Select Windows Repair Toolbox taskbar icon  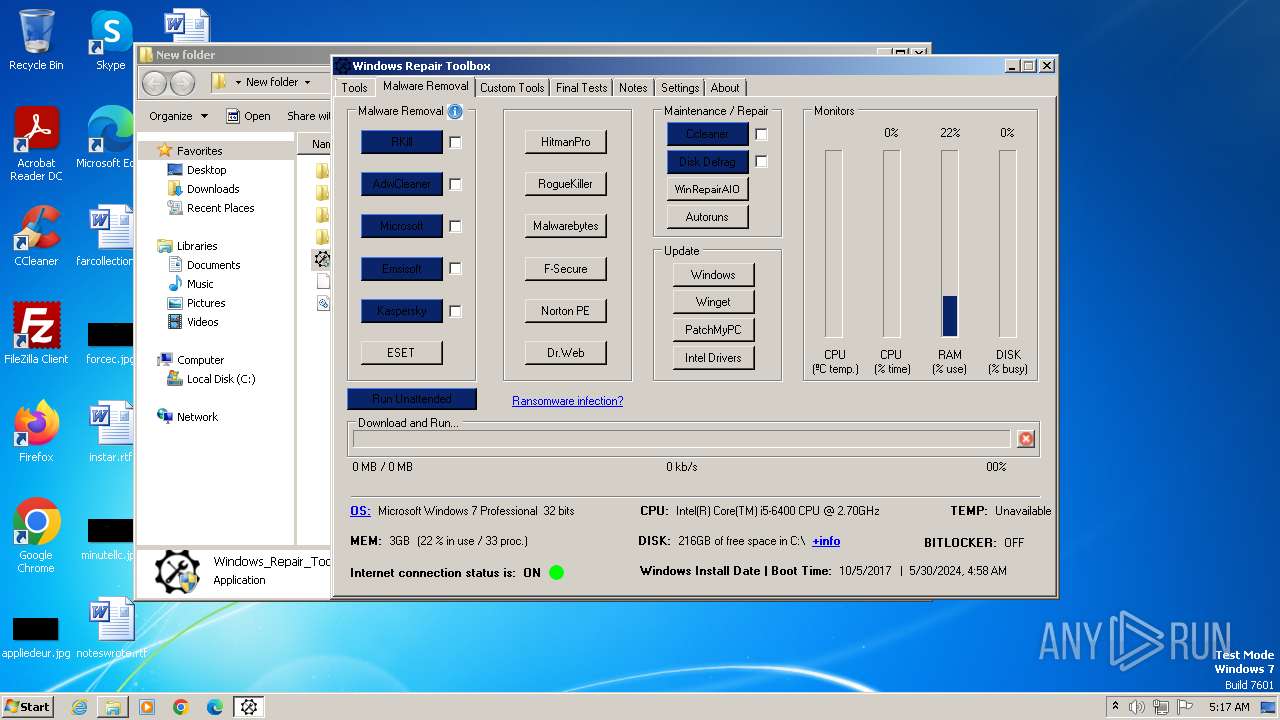pyautogui.click(x=249, y=707)
